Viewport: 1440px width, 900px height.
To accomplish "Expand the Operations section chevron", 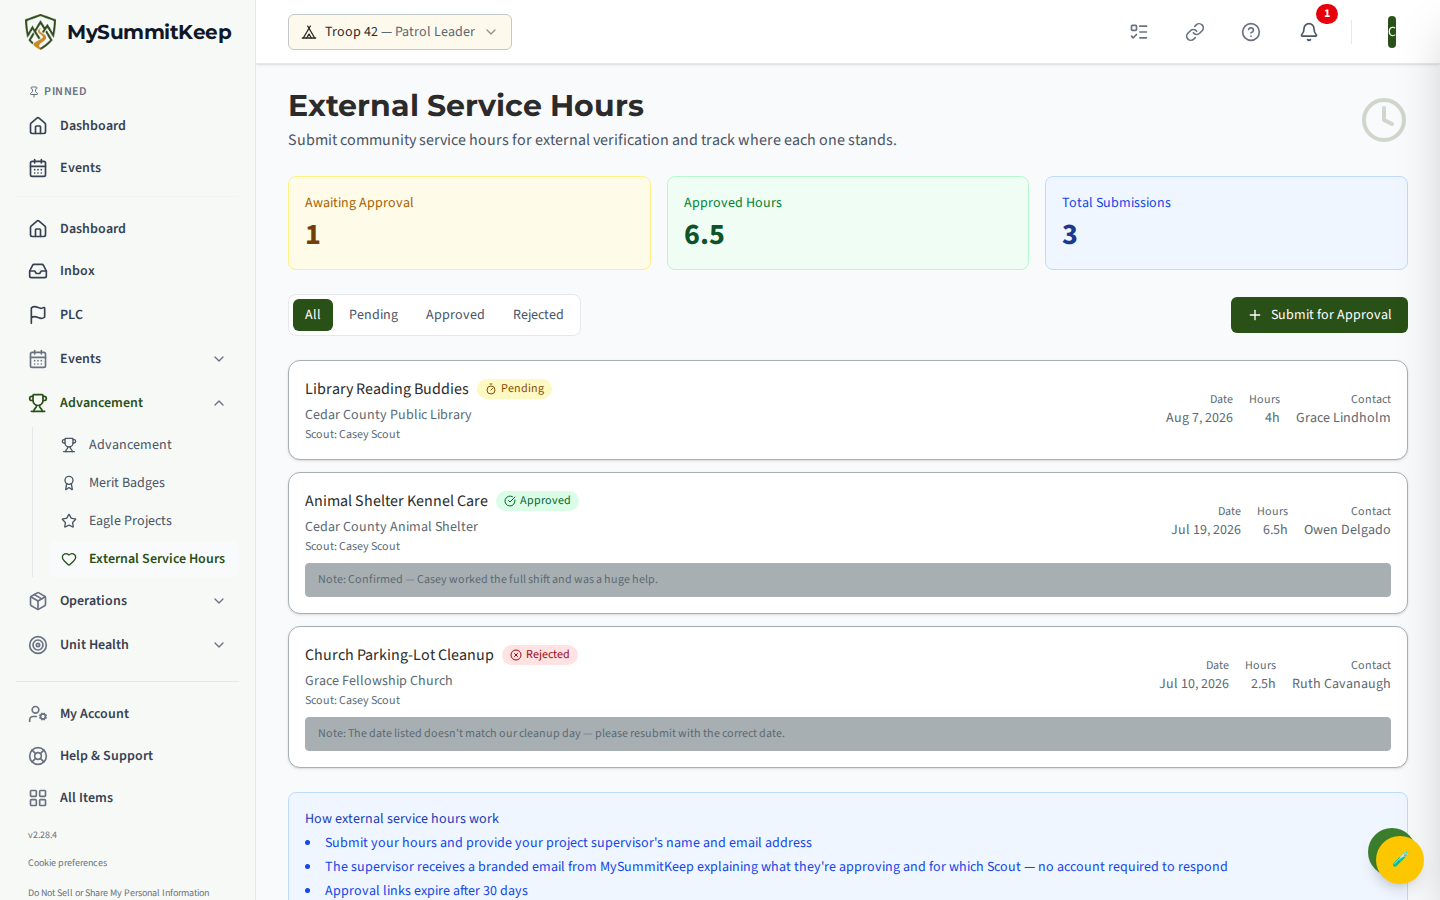I will [x=219, y=600].
